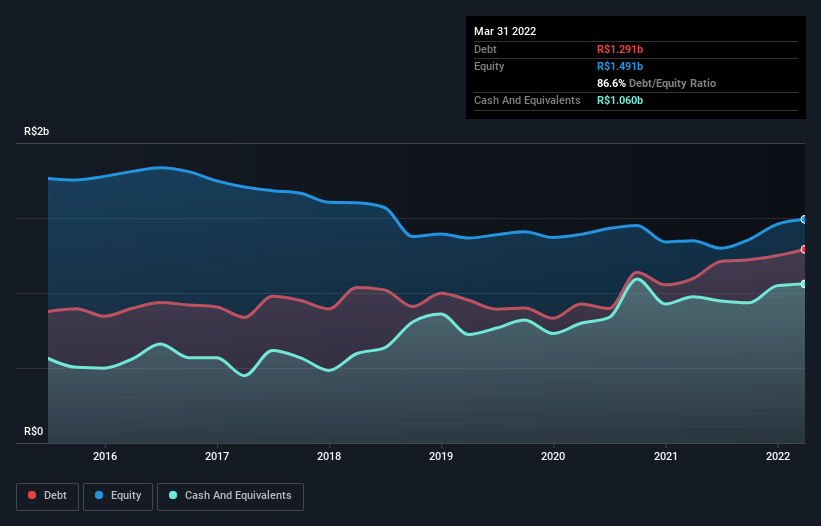Select the 2022 x-axis label
The image size is (821, 526).
[x=778, y=456]
